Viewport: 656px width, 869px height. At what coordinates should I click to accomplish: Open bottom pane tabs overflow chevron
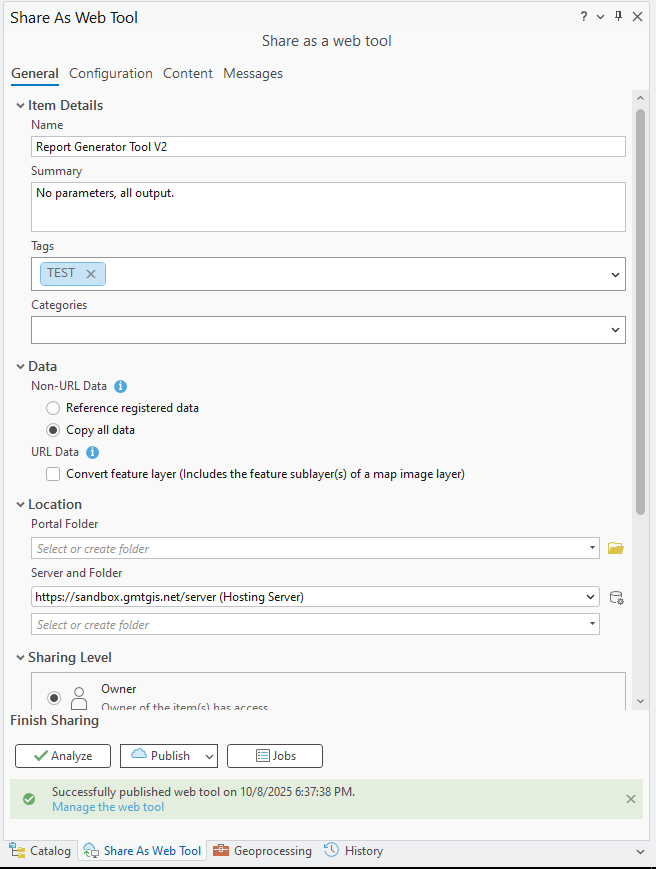[x=640, y=852]
